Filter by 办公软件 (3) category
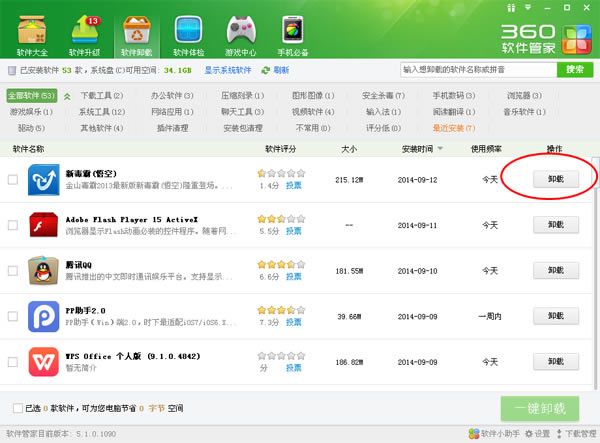The width and height of the screenshot is (600, 443). (172, 96)
